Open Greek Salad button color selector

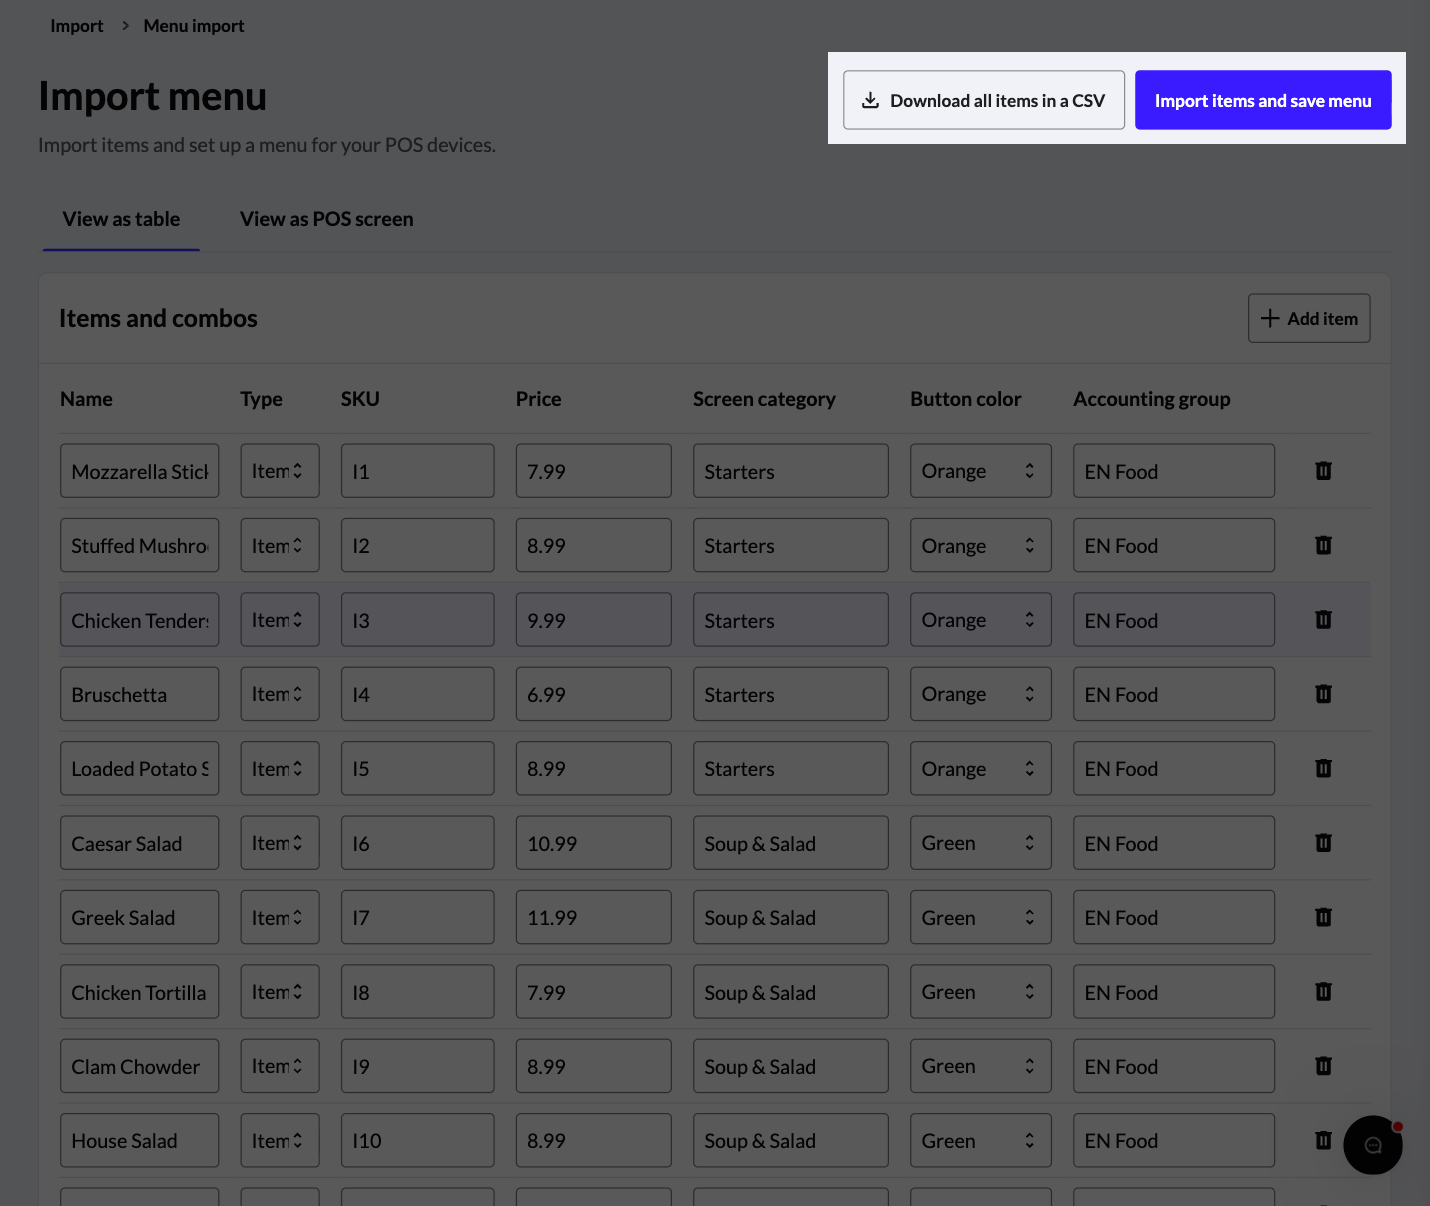981,917
